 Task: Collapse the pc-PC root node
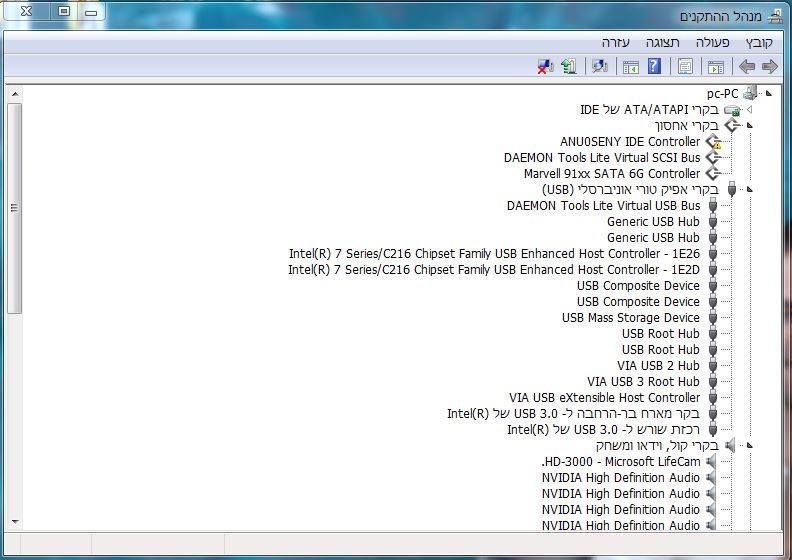pos(769,93)
